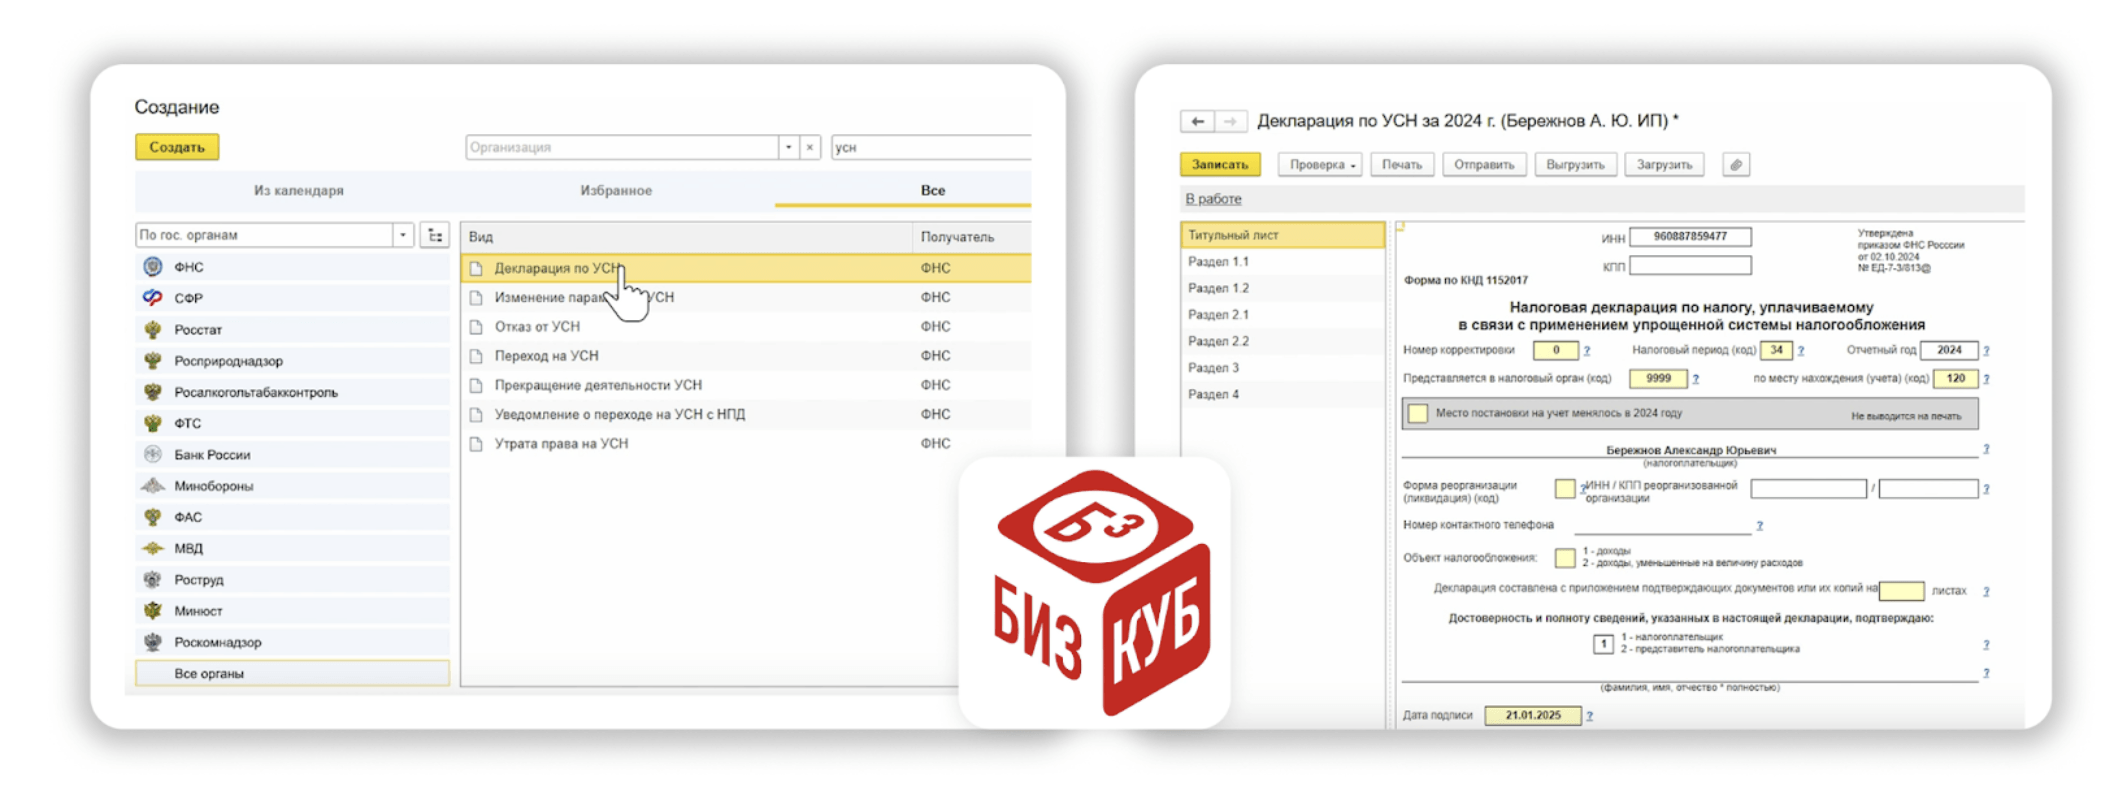Click the document icon beside Отказ от УСН

477,327
